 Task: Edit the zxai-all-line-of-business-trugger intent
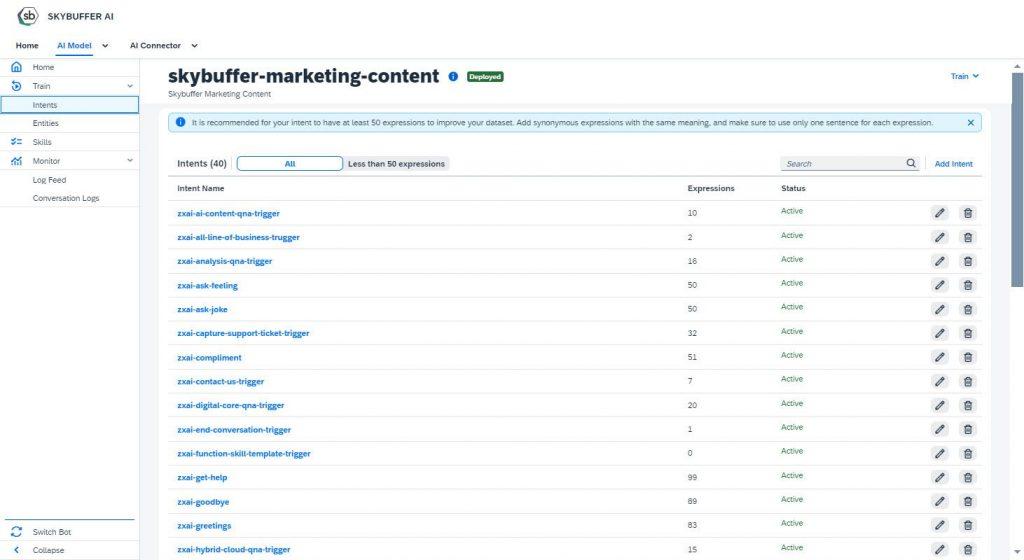pyautogui.click(x=940, y=237)
